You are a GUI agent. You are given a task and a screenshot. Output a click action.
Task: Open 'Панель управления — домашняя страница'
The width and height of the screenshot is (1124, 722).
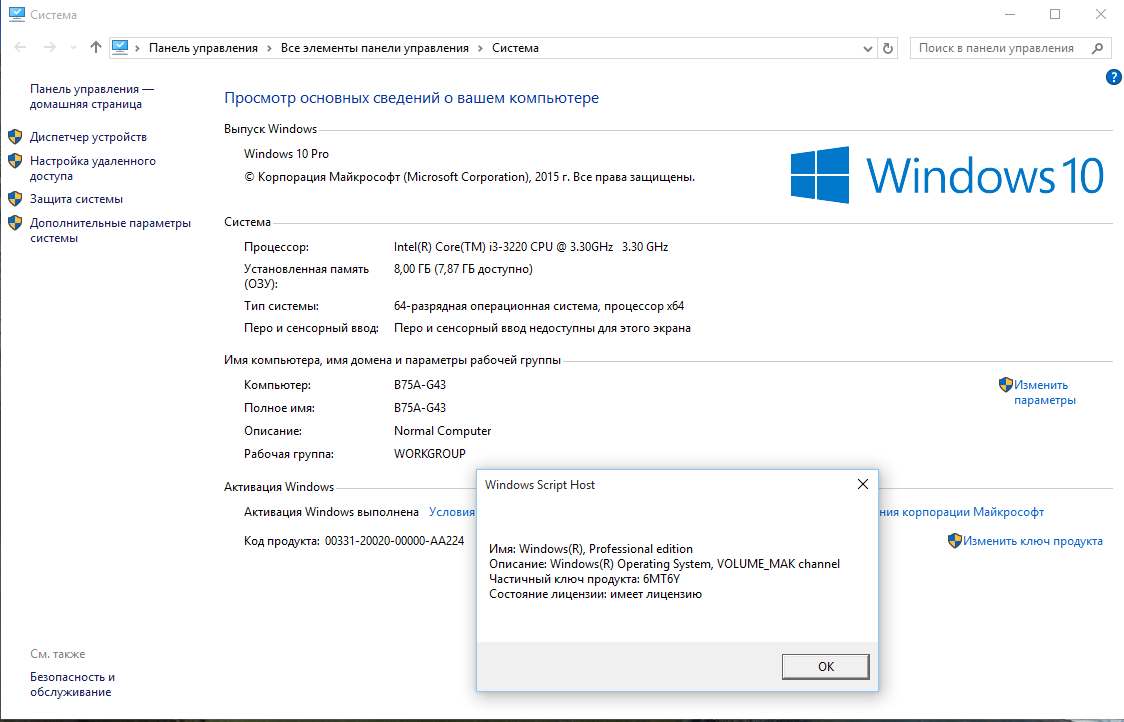[x=92, y=96]
